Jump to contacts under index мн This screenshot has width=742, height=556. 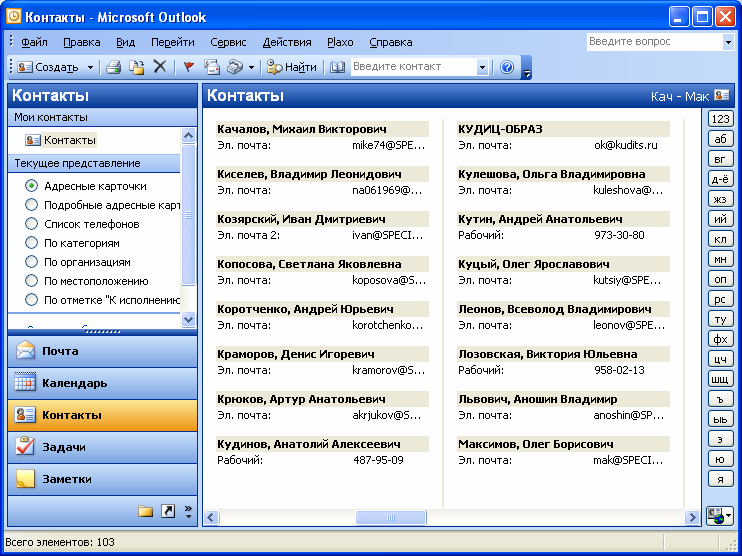pos(720,259)
